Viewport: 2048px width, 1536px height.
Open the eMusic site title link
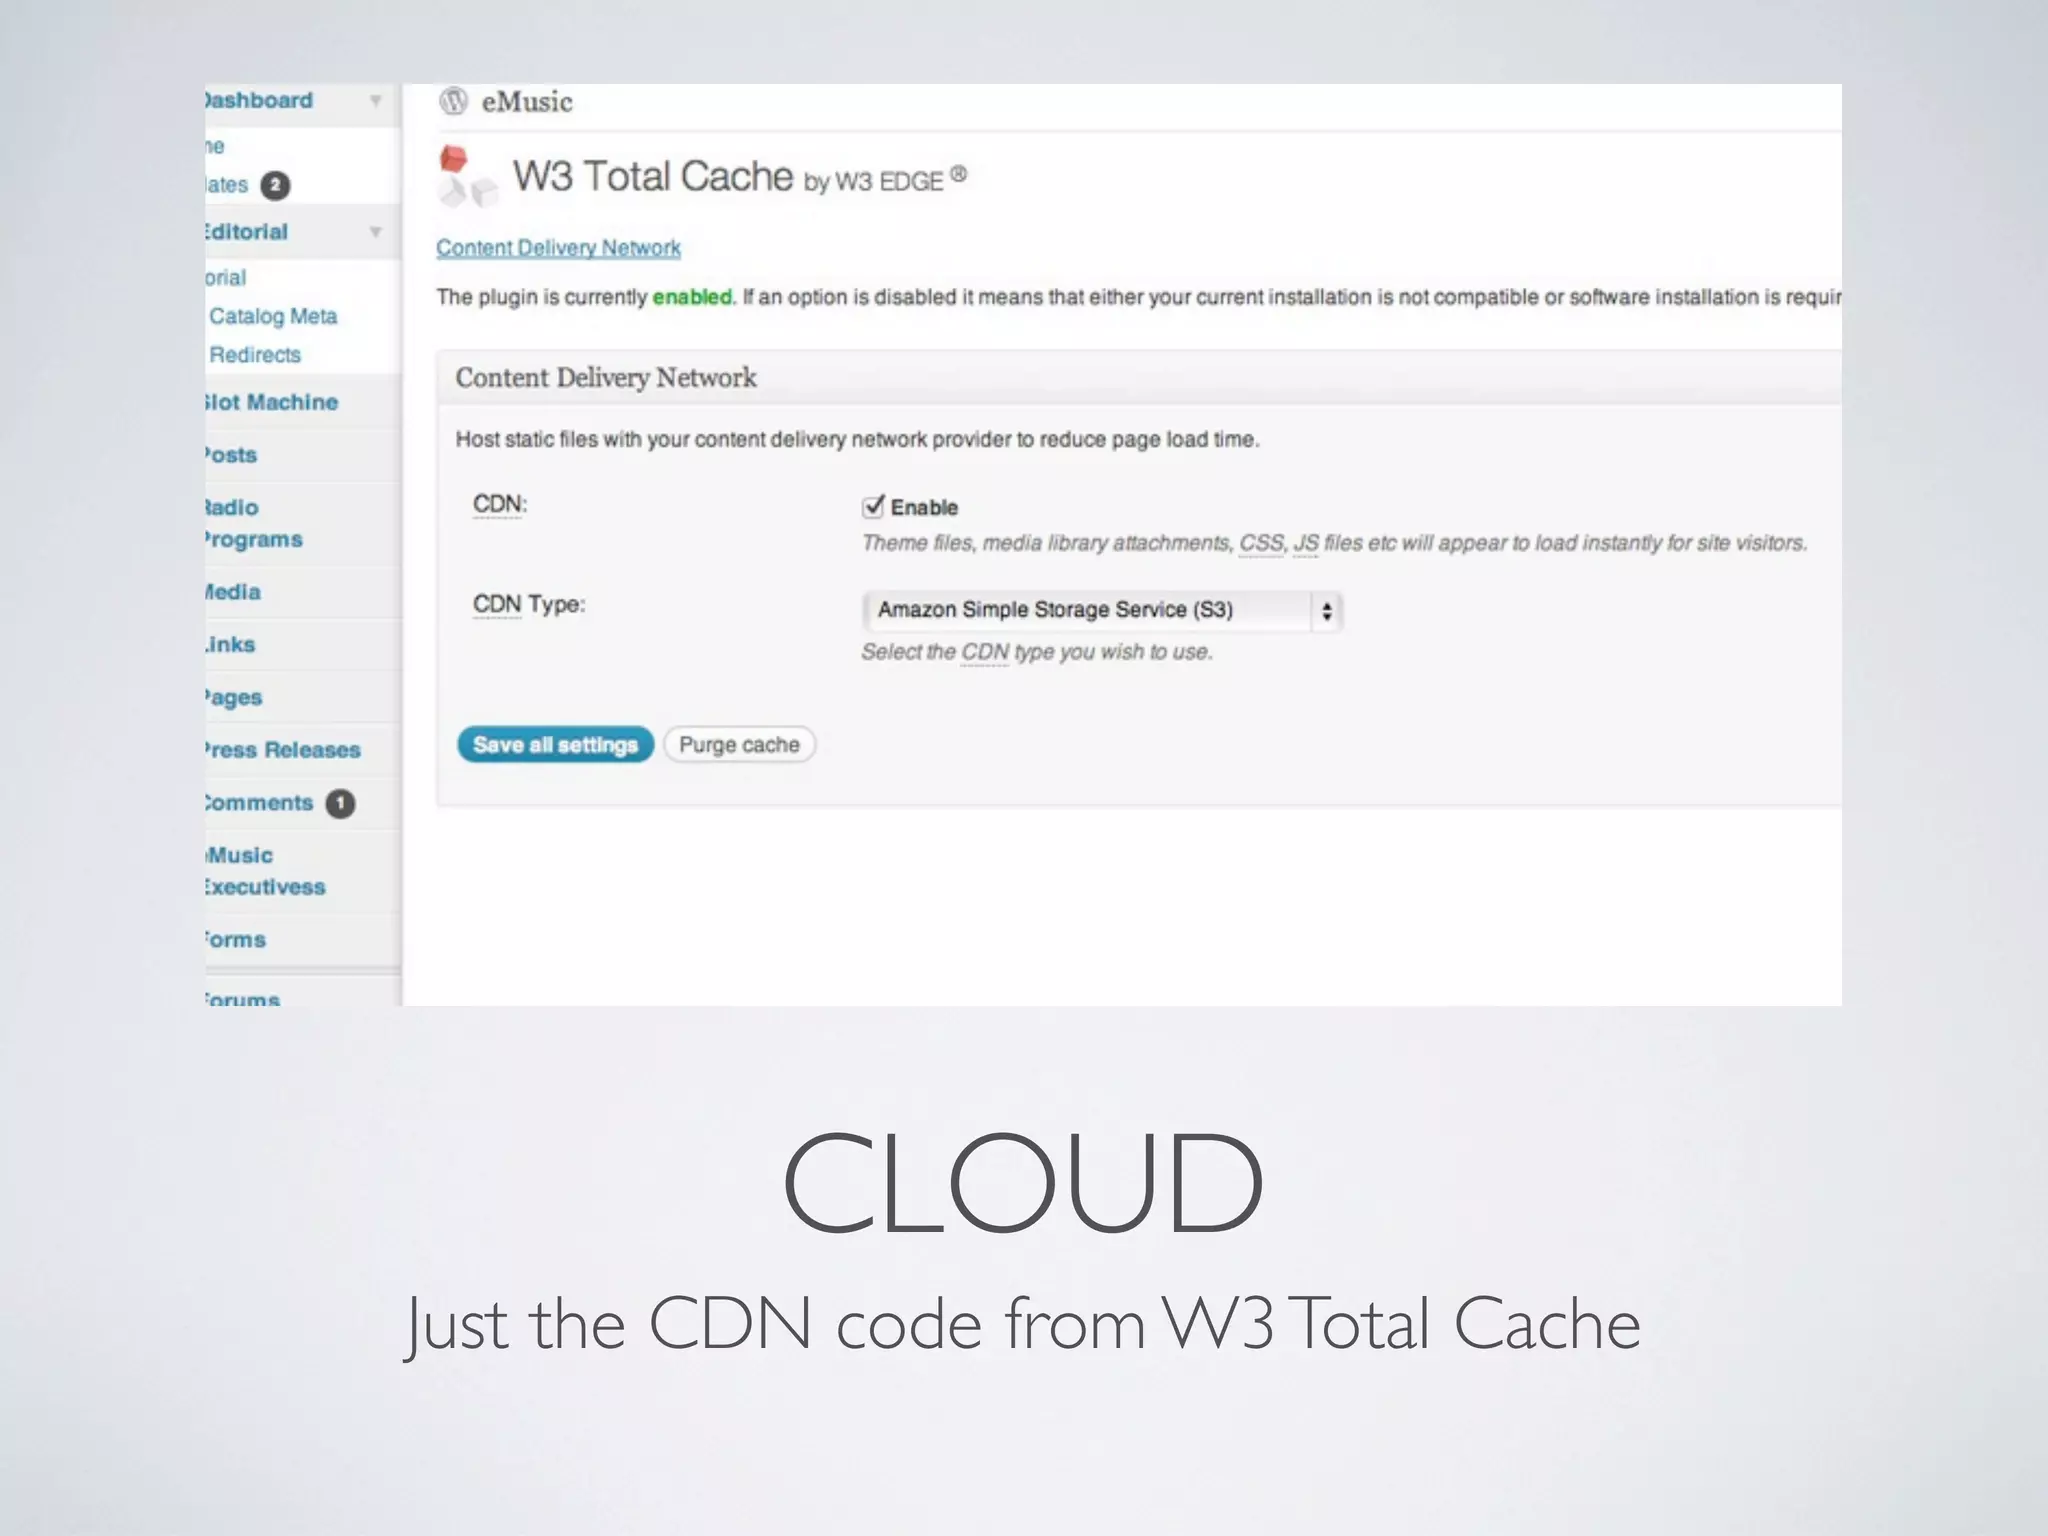(526, 102)
